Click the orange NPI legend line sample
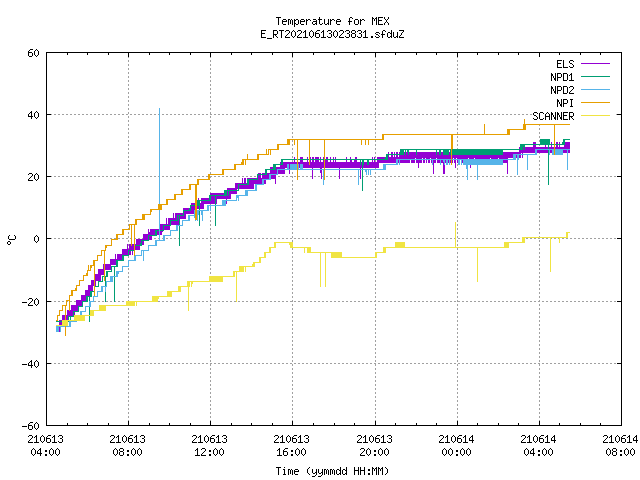This screenshot has width=640, height=480. pos(595,103)
